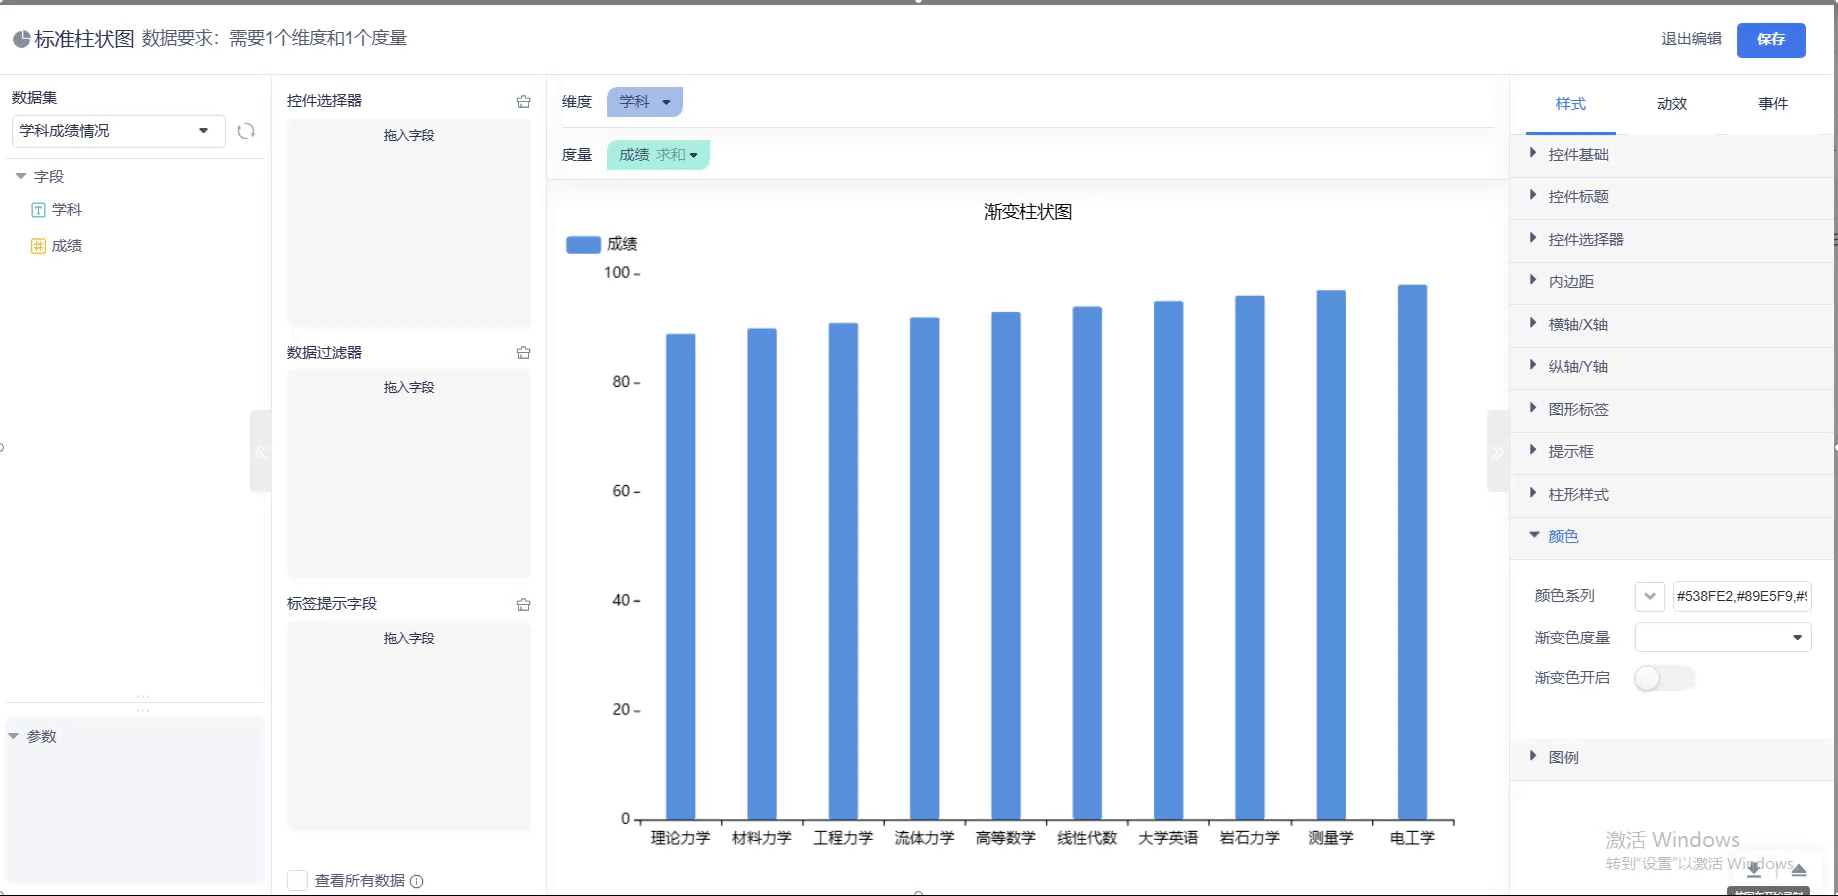
Task: Open the 学科成绩情况 dataset dropdown
Action: (116, 131)
